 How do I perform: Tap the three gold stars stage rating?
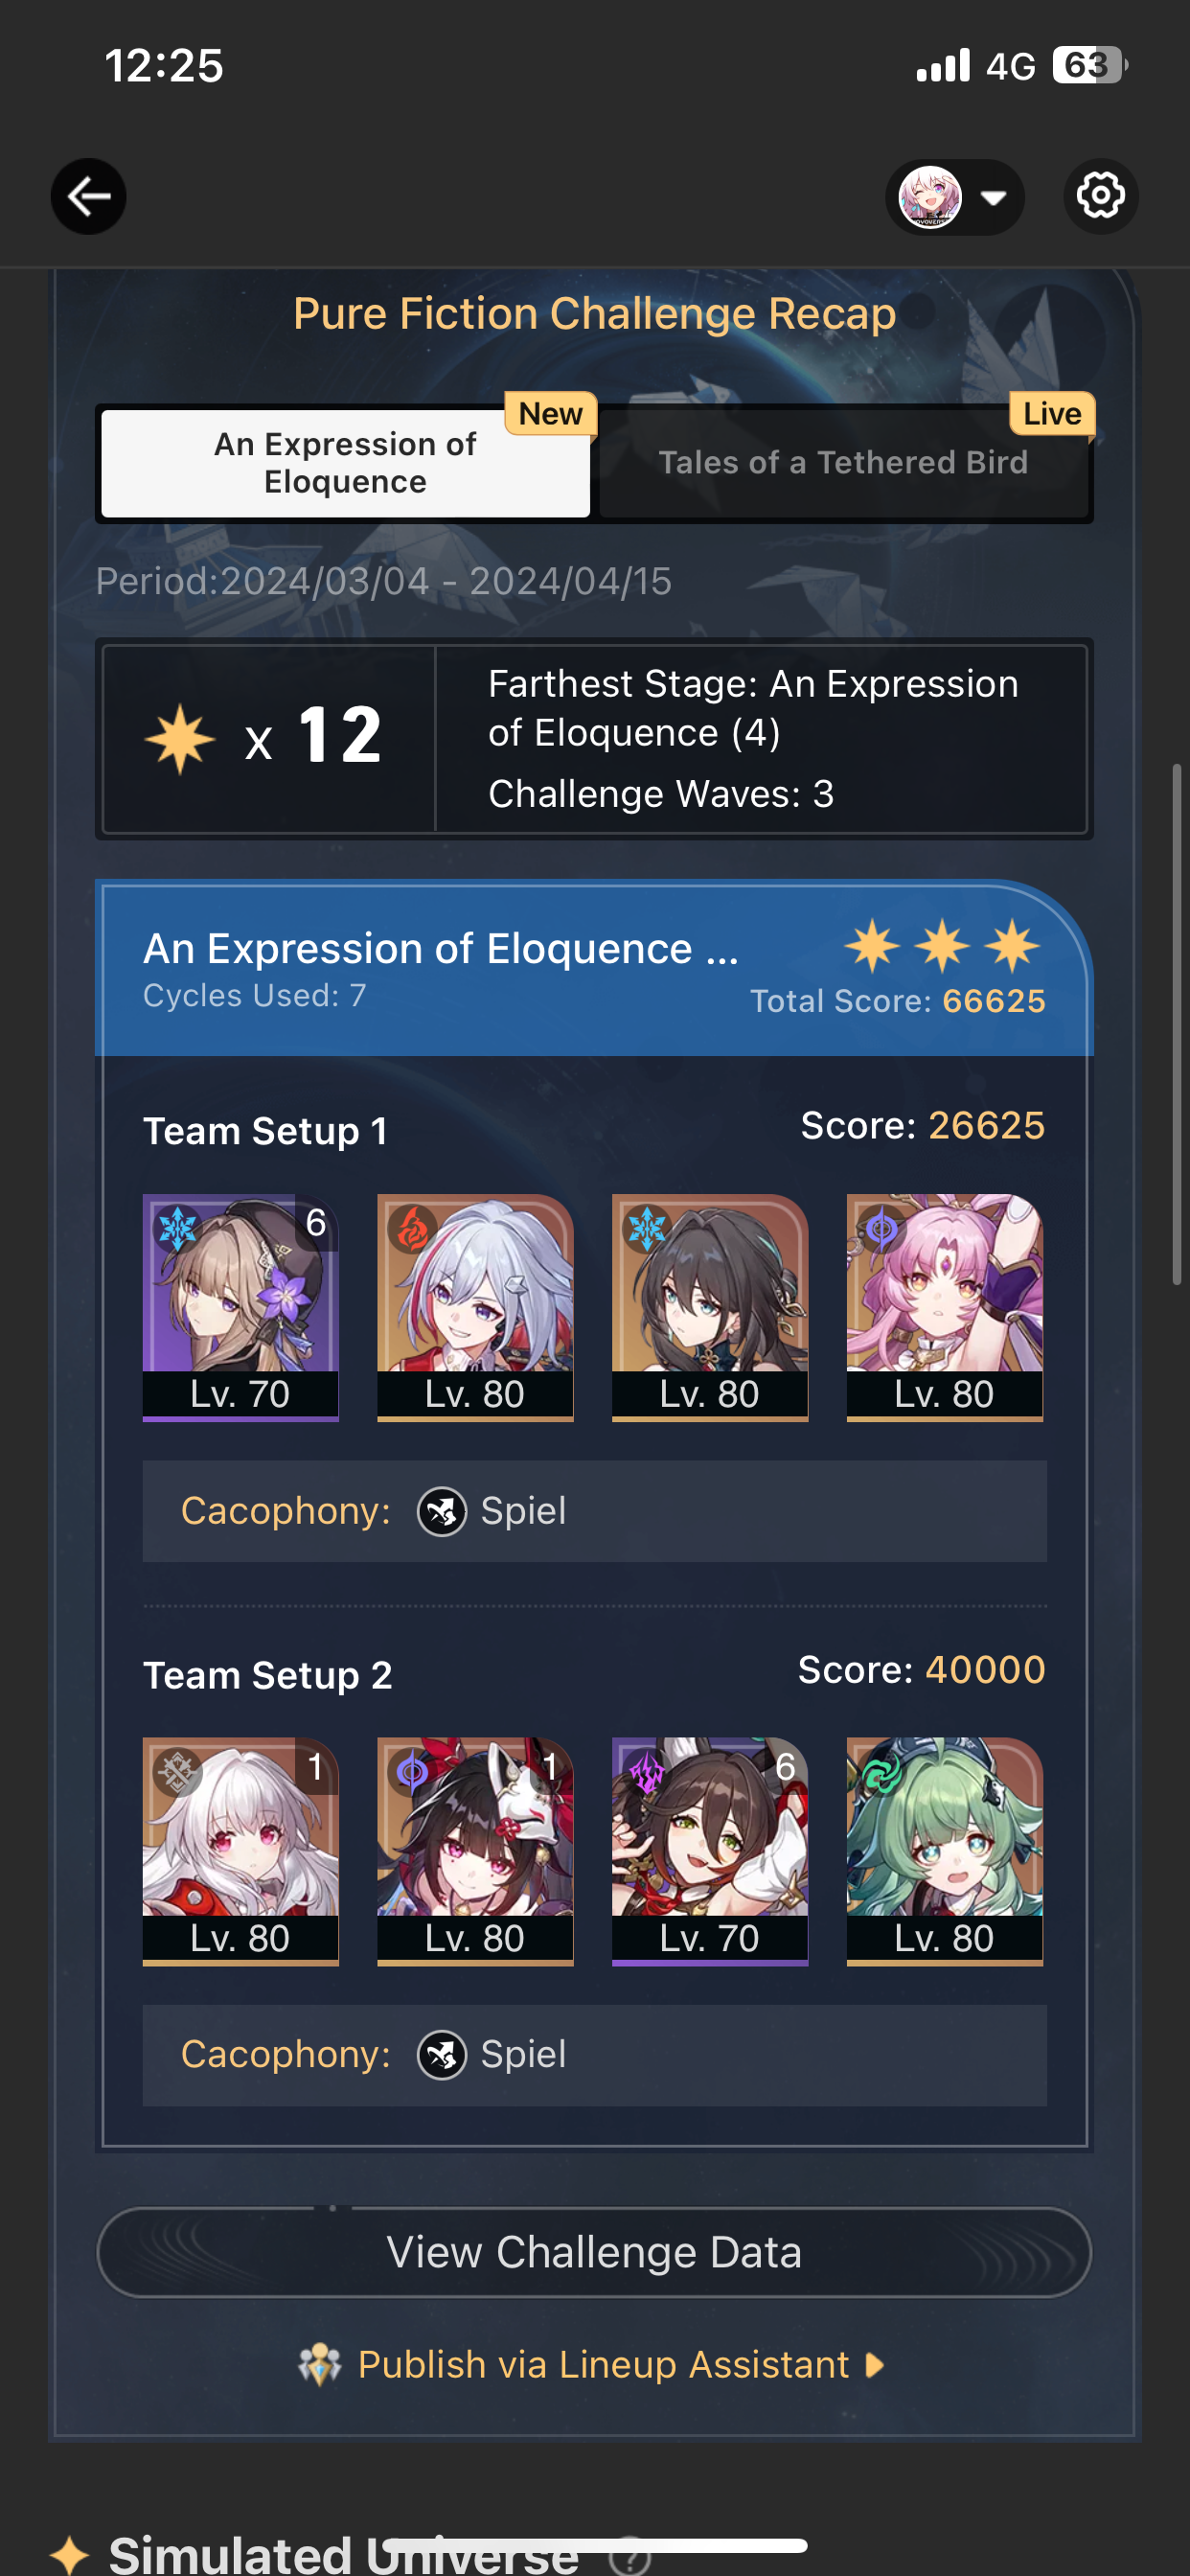[x=942, y=946]
